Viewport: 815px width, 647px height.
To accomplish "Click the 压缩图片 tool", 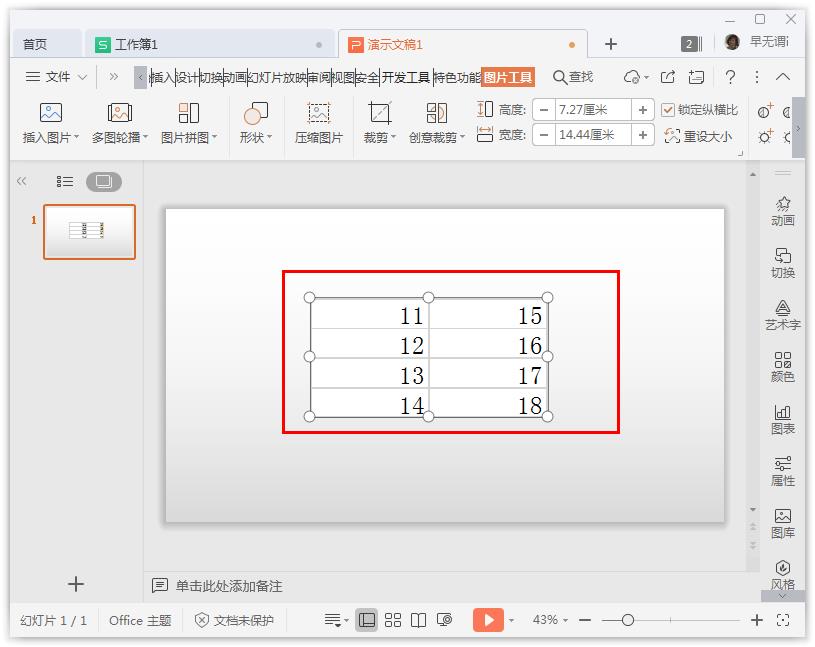I will pos(321,122).
